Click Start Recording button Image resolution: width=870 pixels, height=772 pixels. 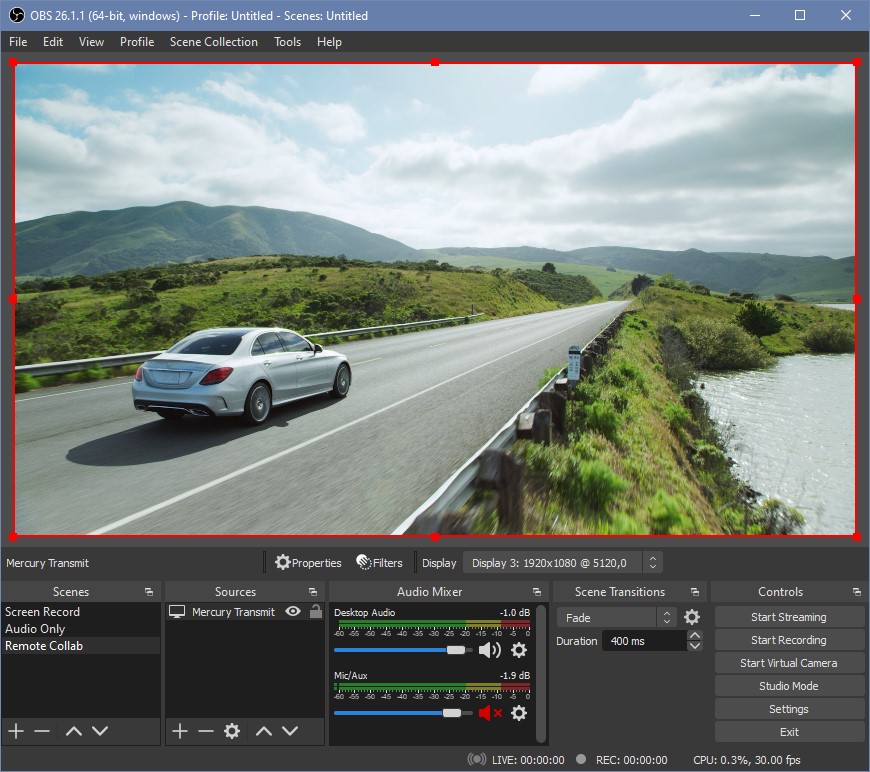[x=788, y=640]
